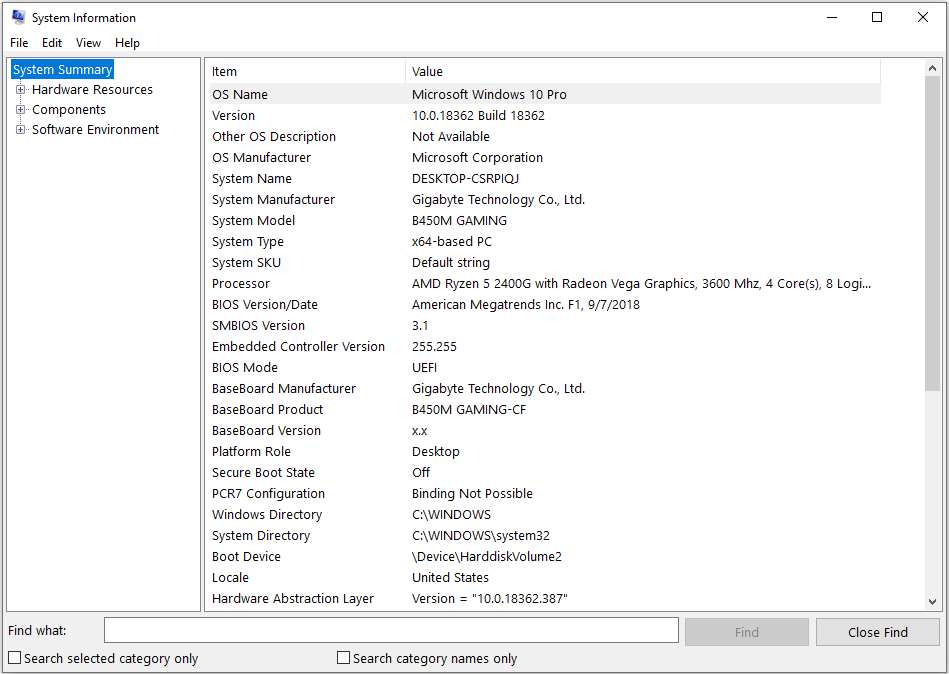Screen dimensions: 949x674
Task: Click the scroll-up arrow of the details list
Action: point(932,68)
